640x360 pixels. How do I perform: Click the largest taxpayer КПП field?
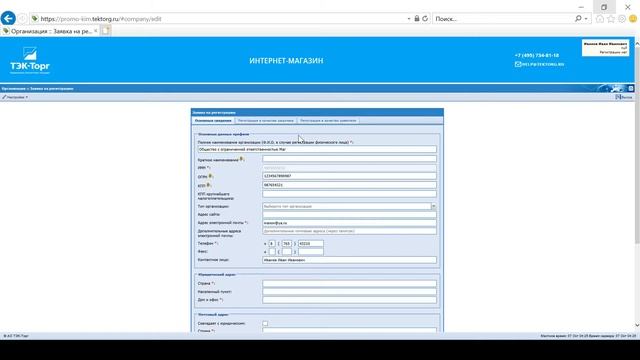[349, 194]
